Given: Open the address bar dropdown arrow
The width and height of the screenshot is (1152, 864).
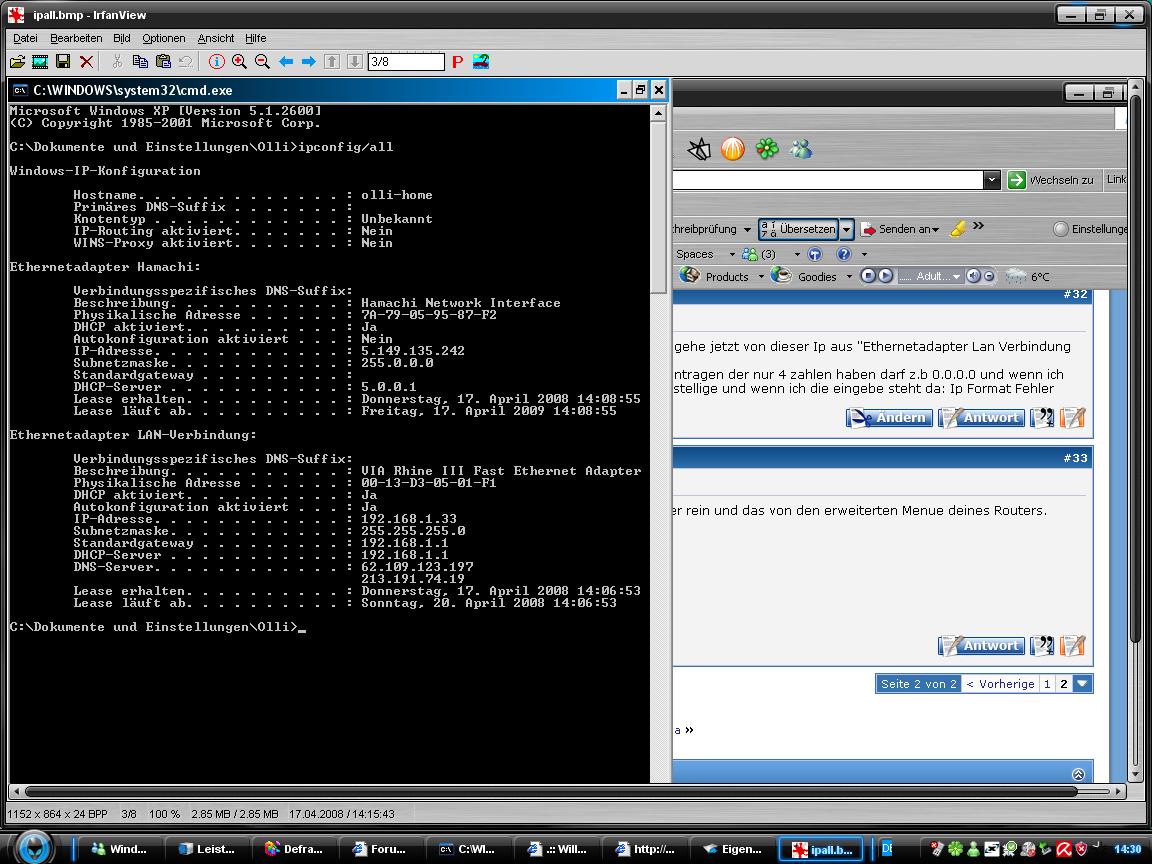Looking at the screenshot, I should [x=992, y=179].
